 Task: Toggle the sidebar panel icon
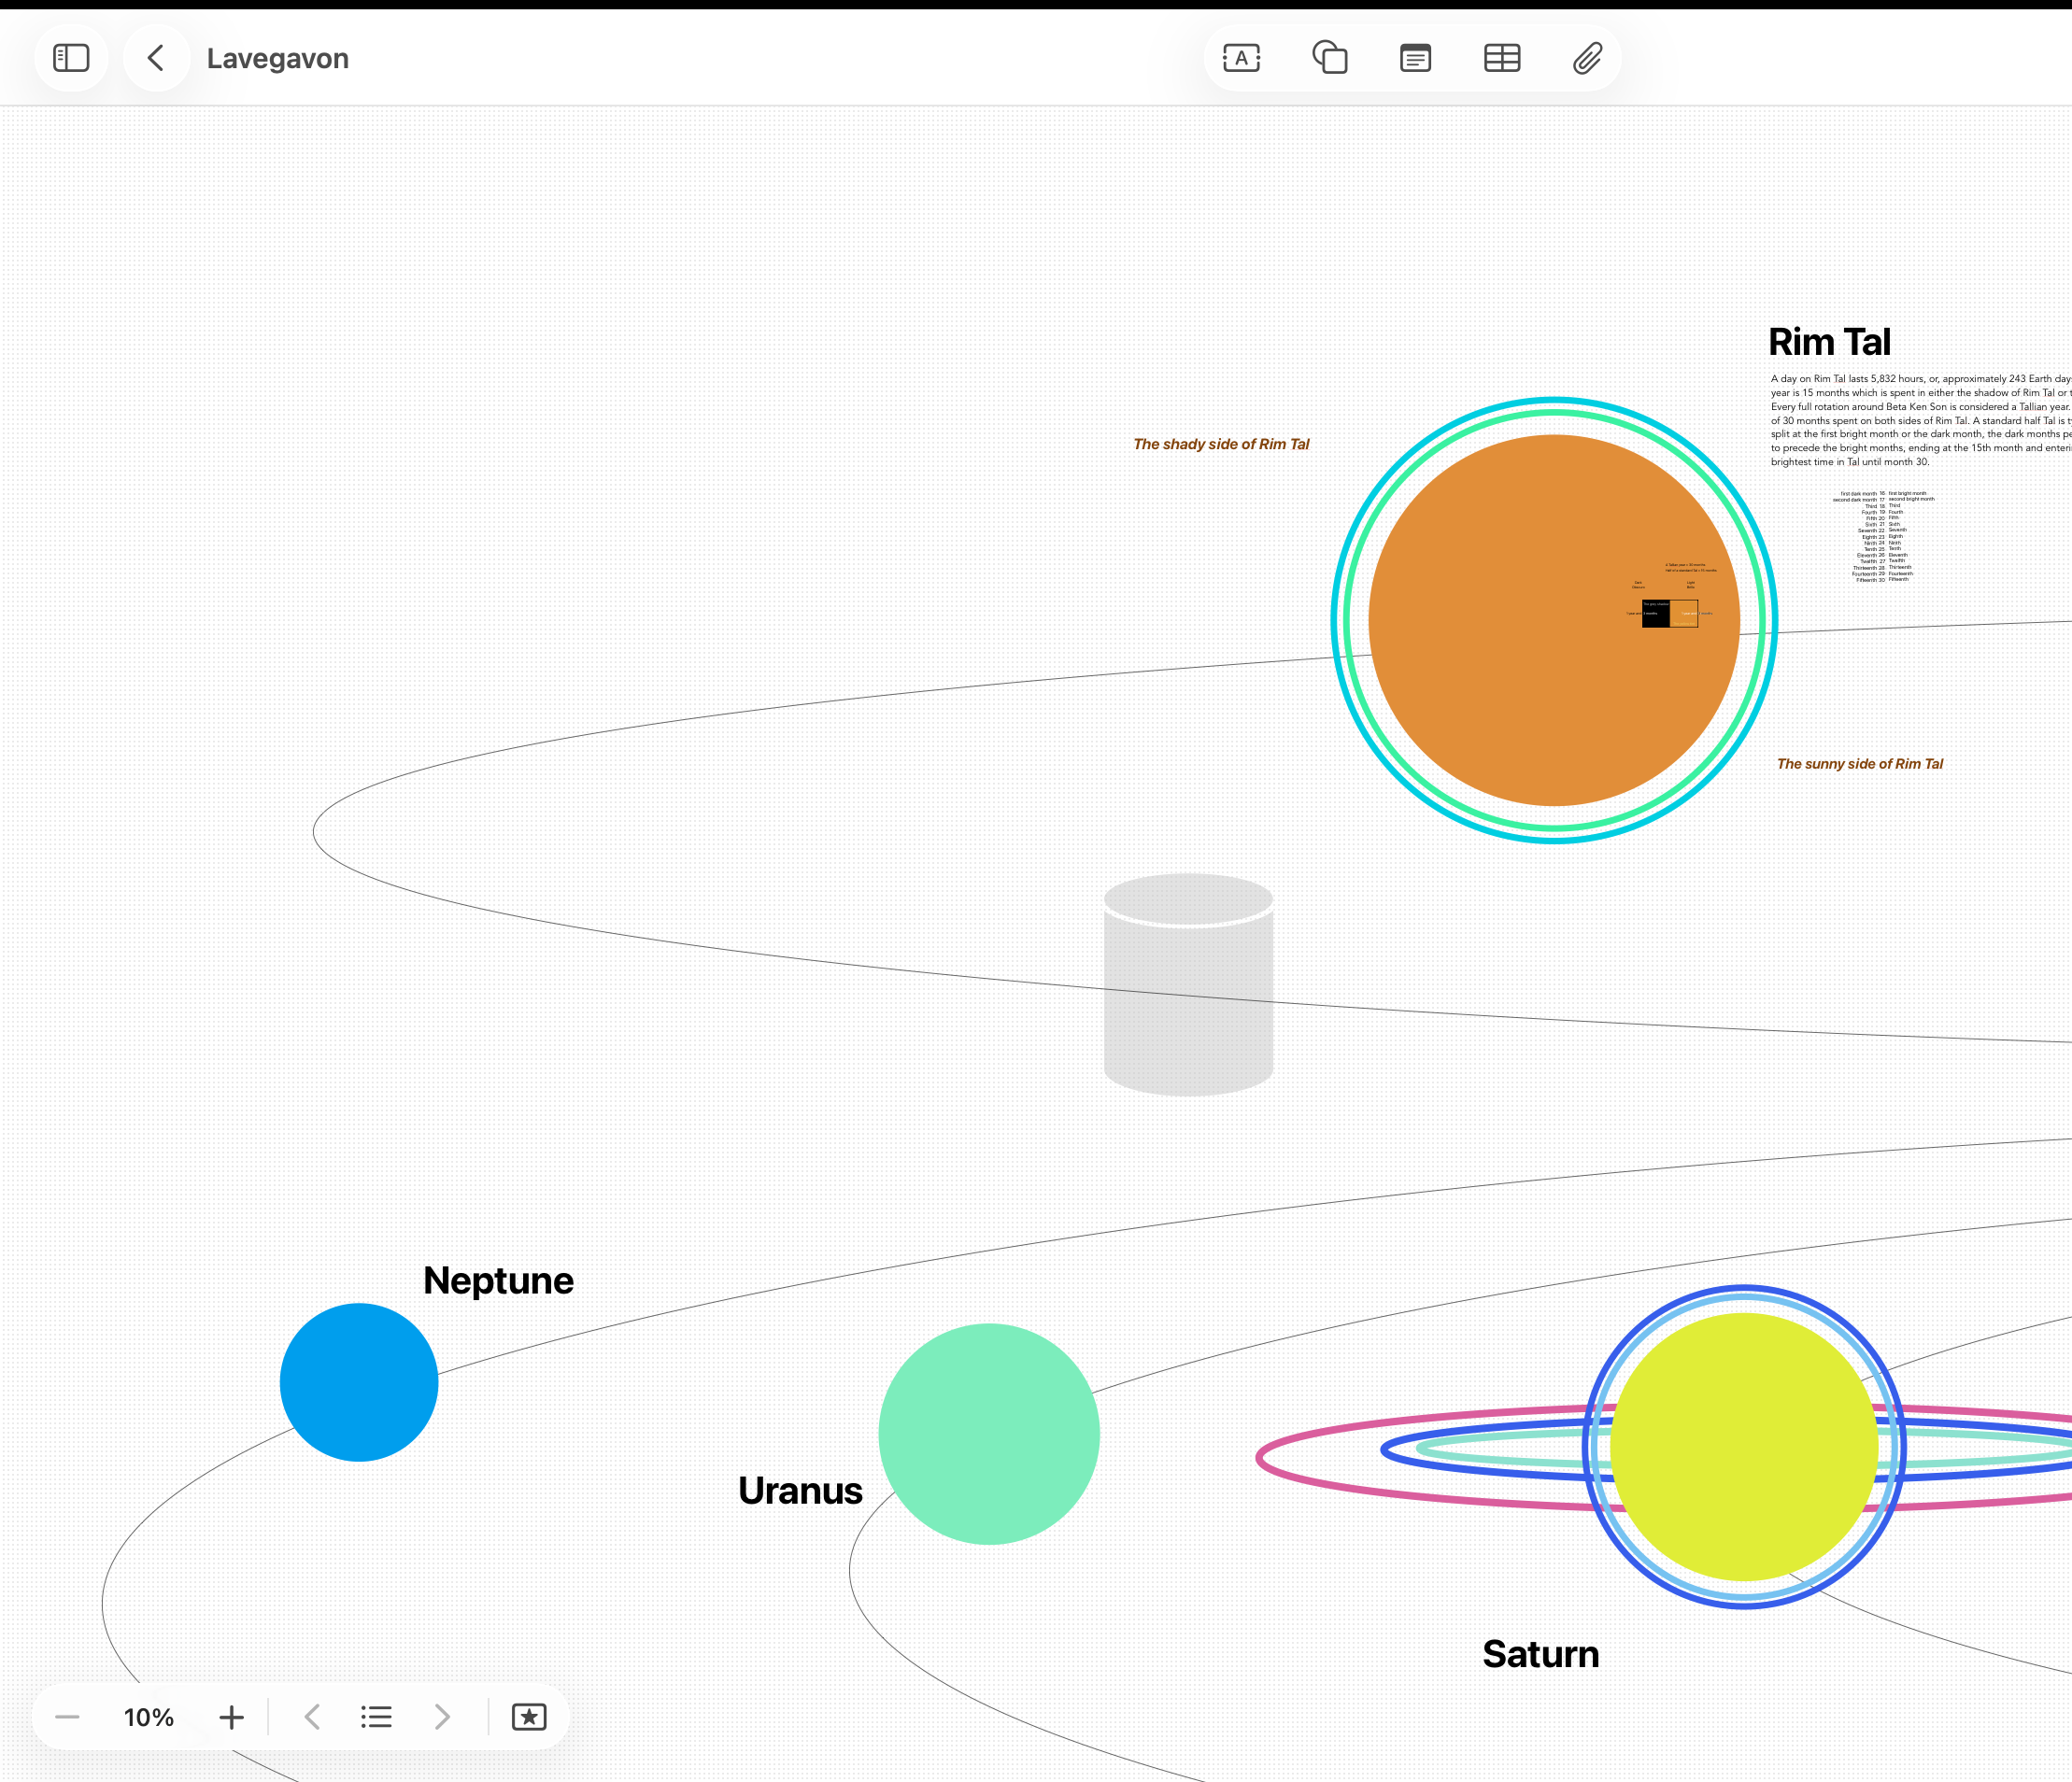pos(71,58)
